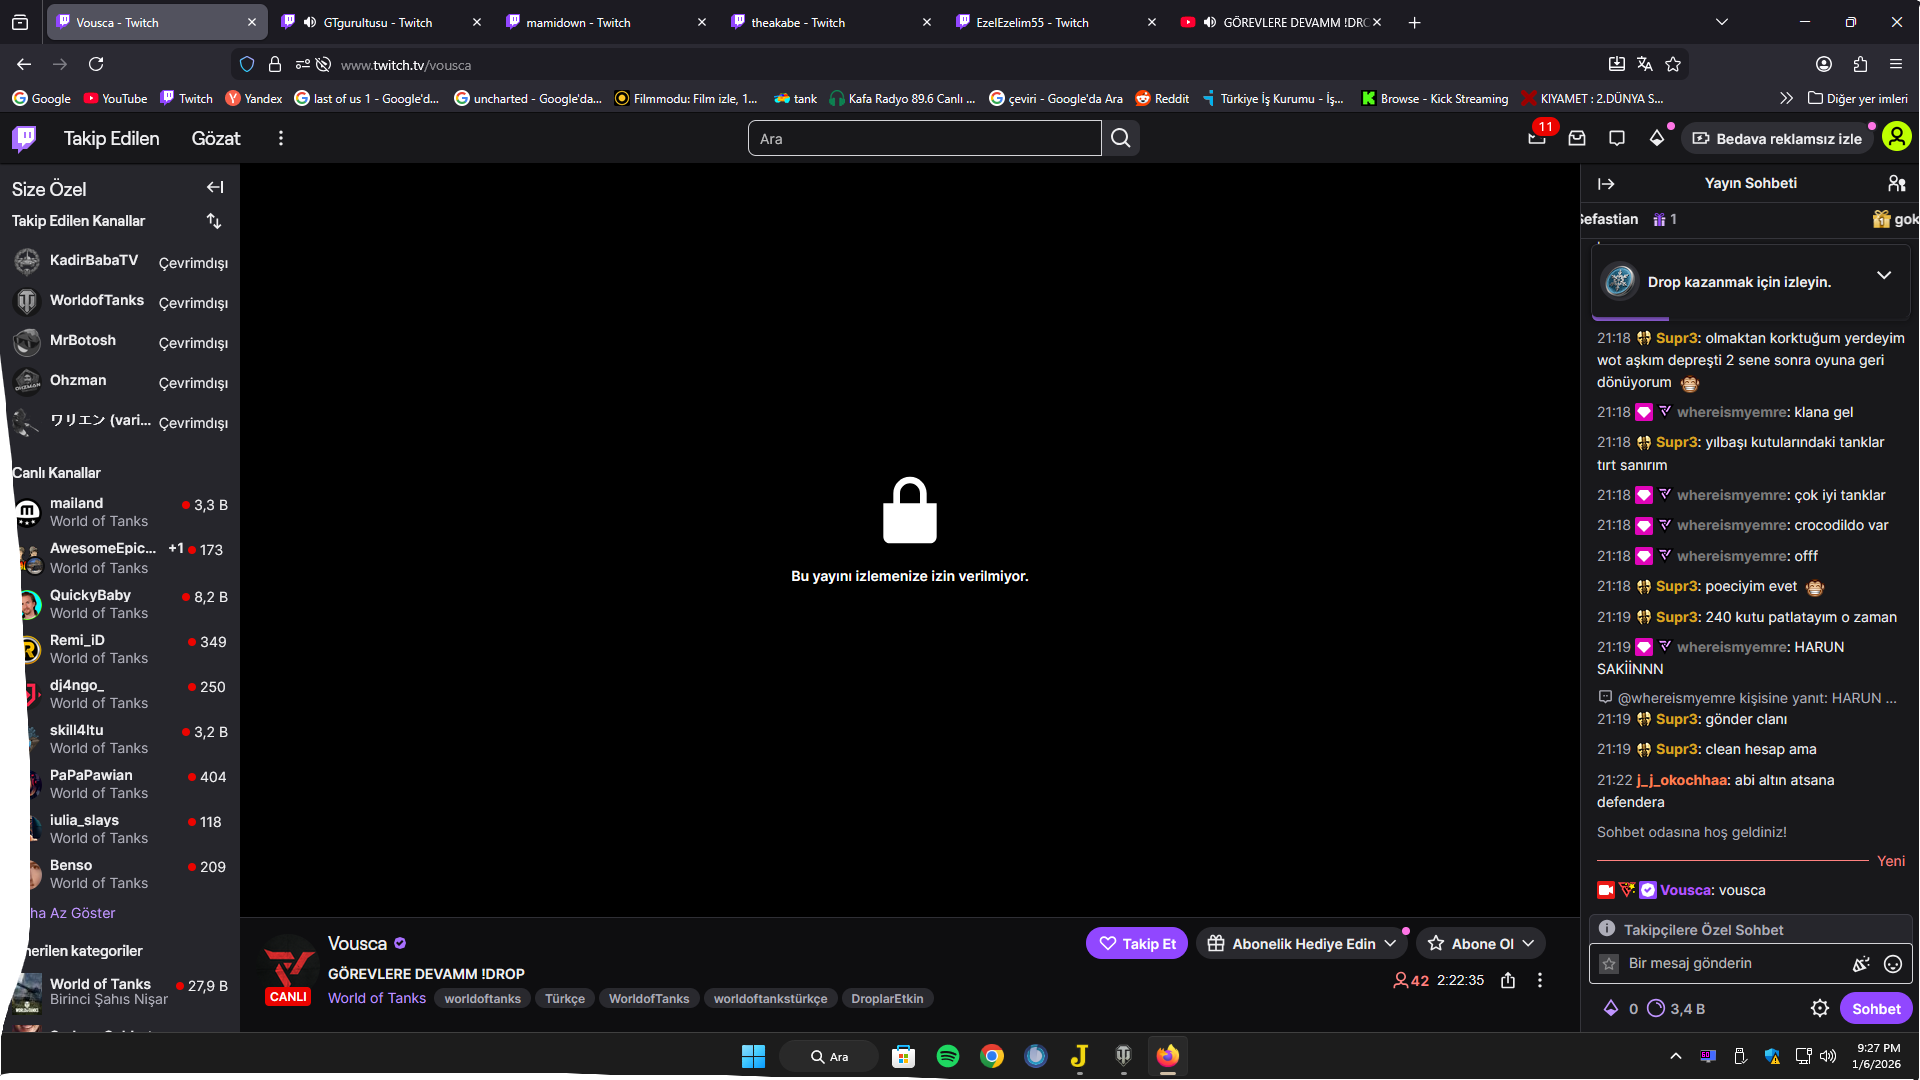The height and width of the screenshot is (1080, 1920).
Task: Click the Sohbet send button
Action: tap(1876, 1008)
